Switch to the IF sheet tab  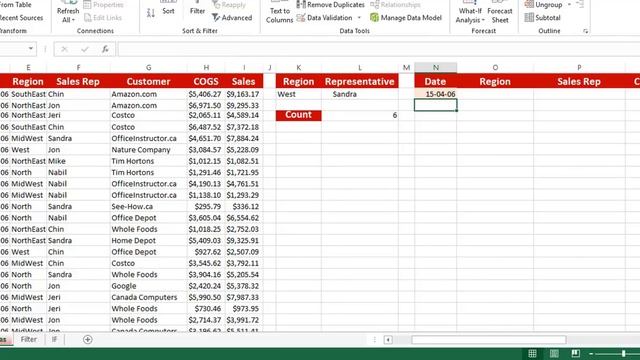(54, 340)
